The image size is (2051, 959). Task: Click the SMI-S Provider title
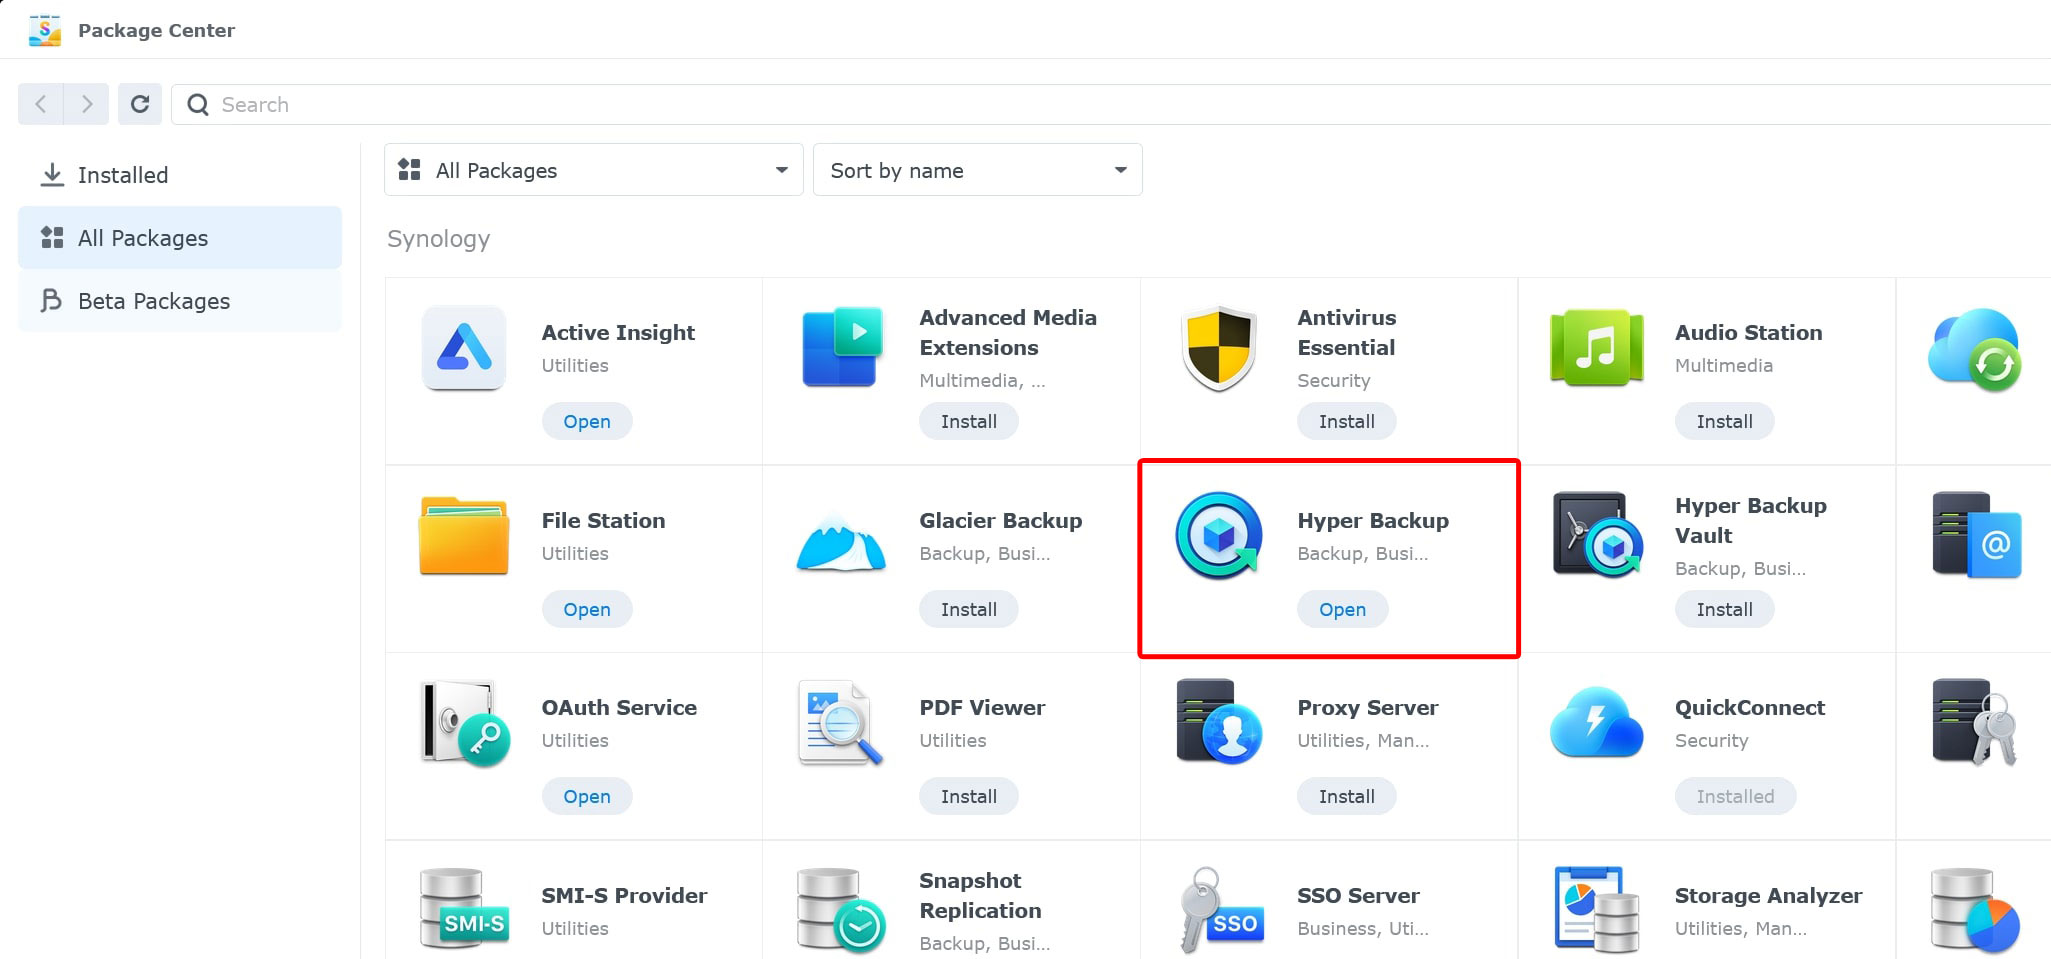(x=624, y=895)
